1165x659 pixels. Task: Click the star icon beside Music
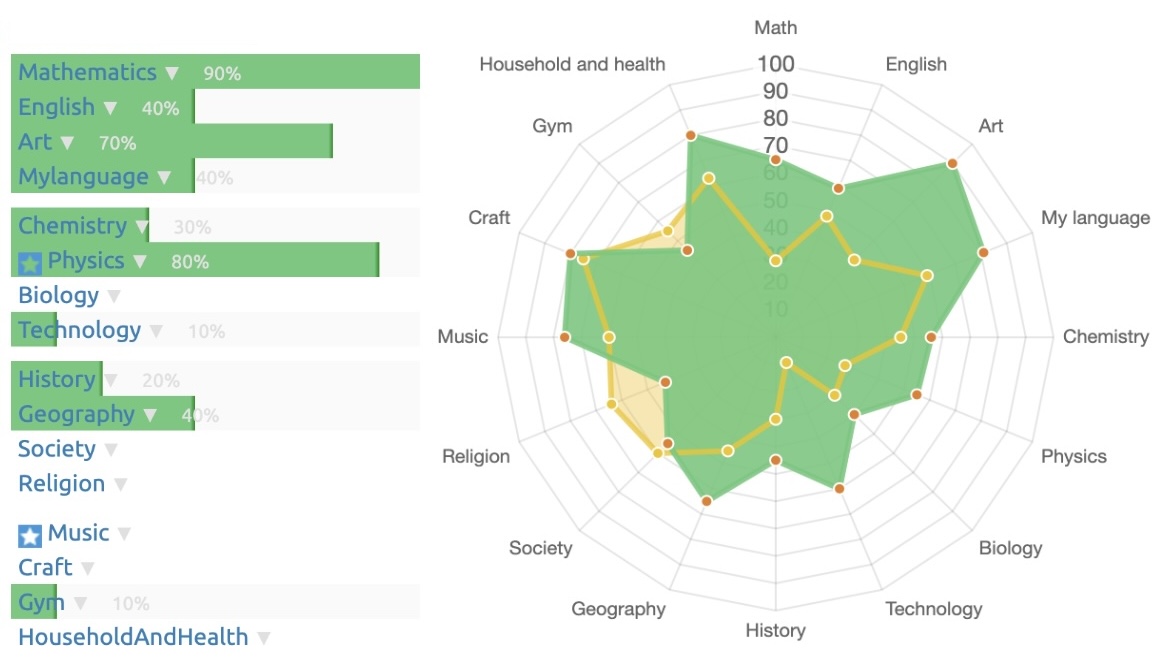click(30, 535)
